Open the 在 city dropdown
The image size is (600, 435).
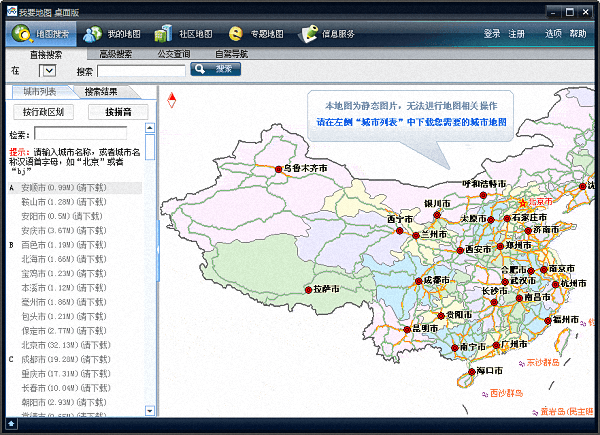(47, 71)
